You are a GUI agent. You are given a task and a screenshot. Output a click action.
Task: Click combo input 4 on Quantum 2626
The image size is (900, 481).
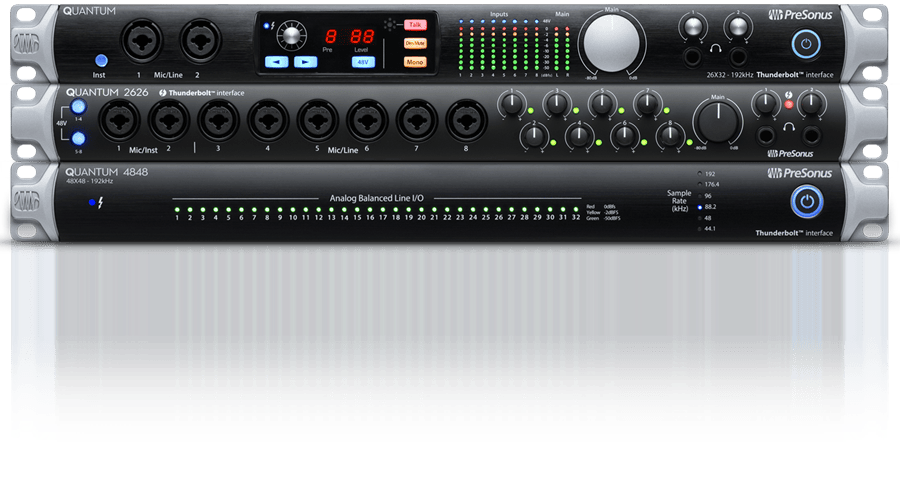pos(268,121)
